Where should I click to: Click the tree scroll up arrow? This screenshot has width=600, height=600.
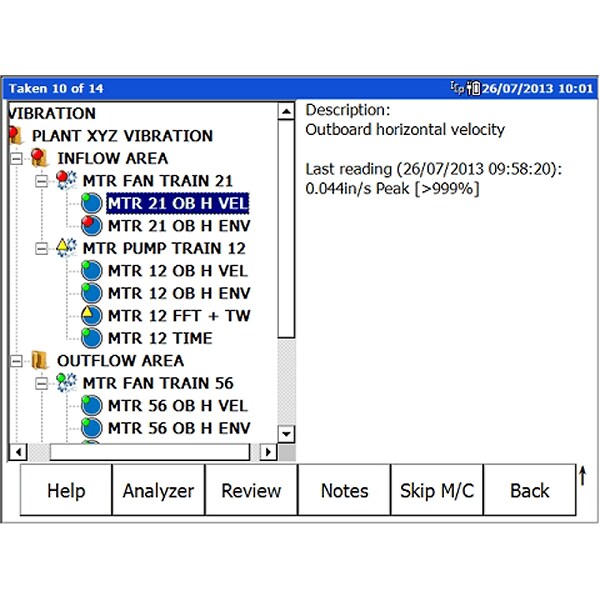point(286,111)
